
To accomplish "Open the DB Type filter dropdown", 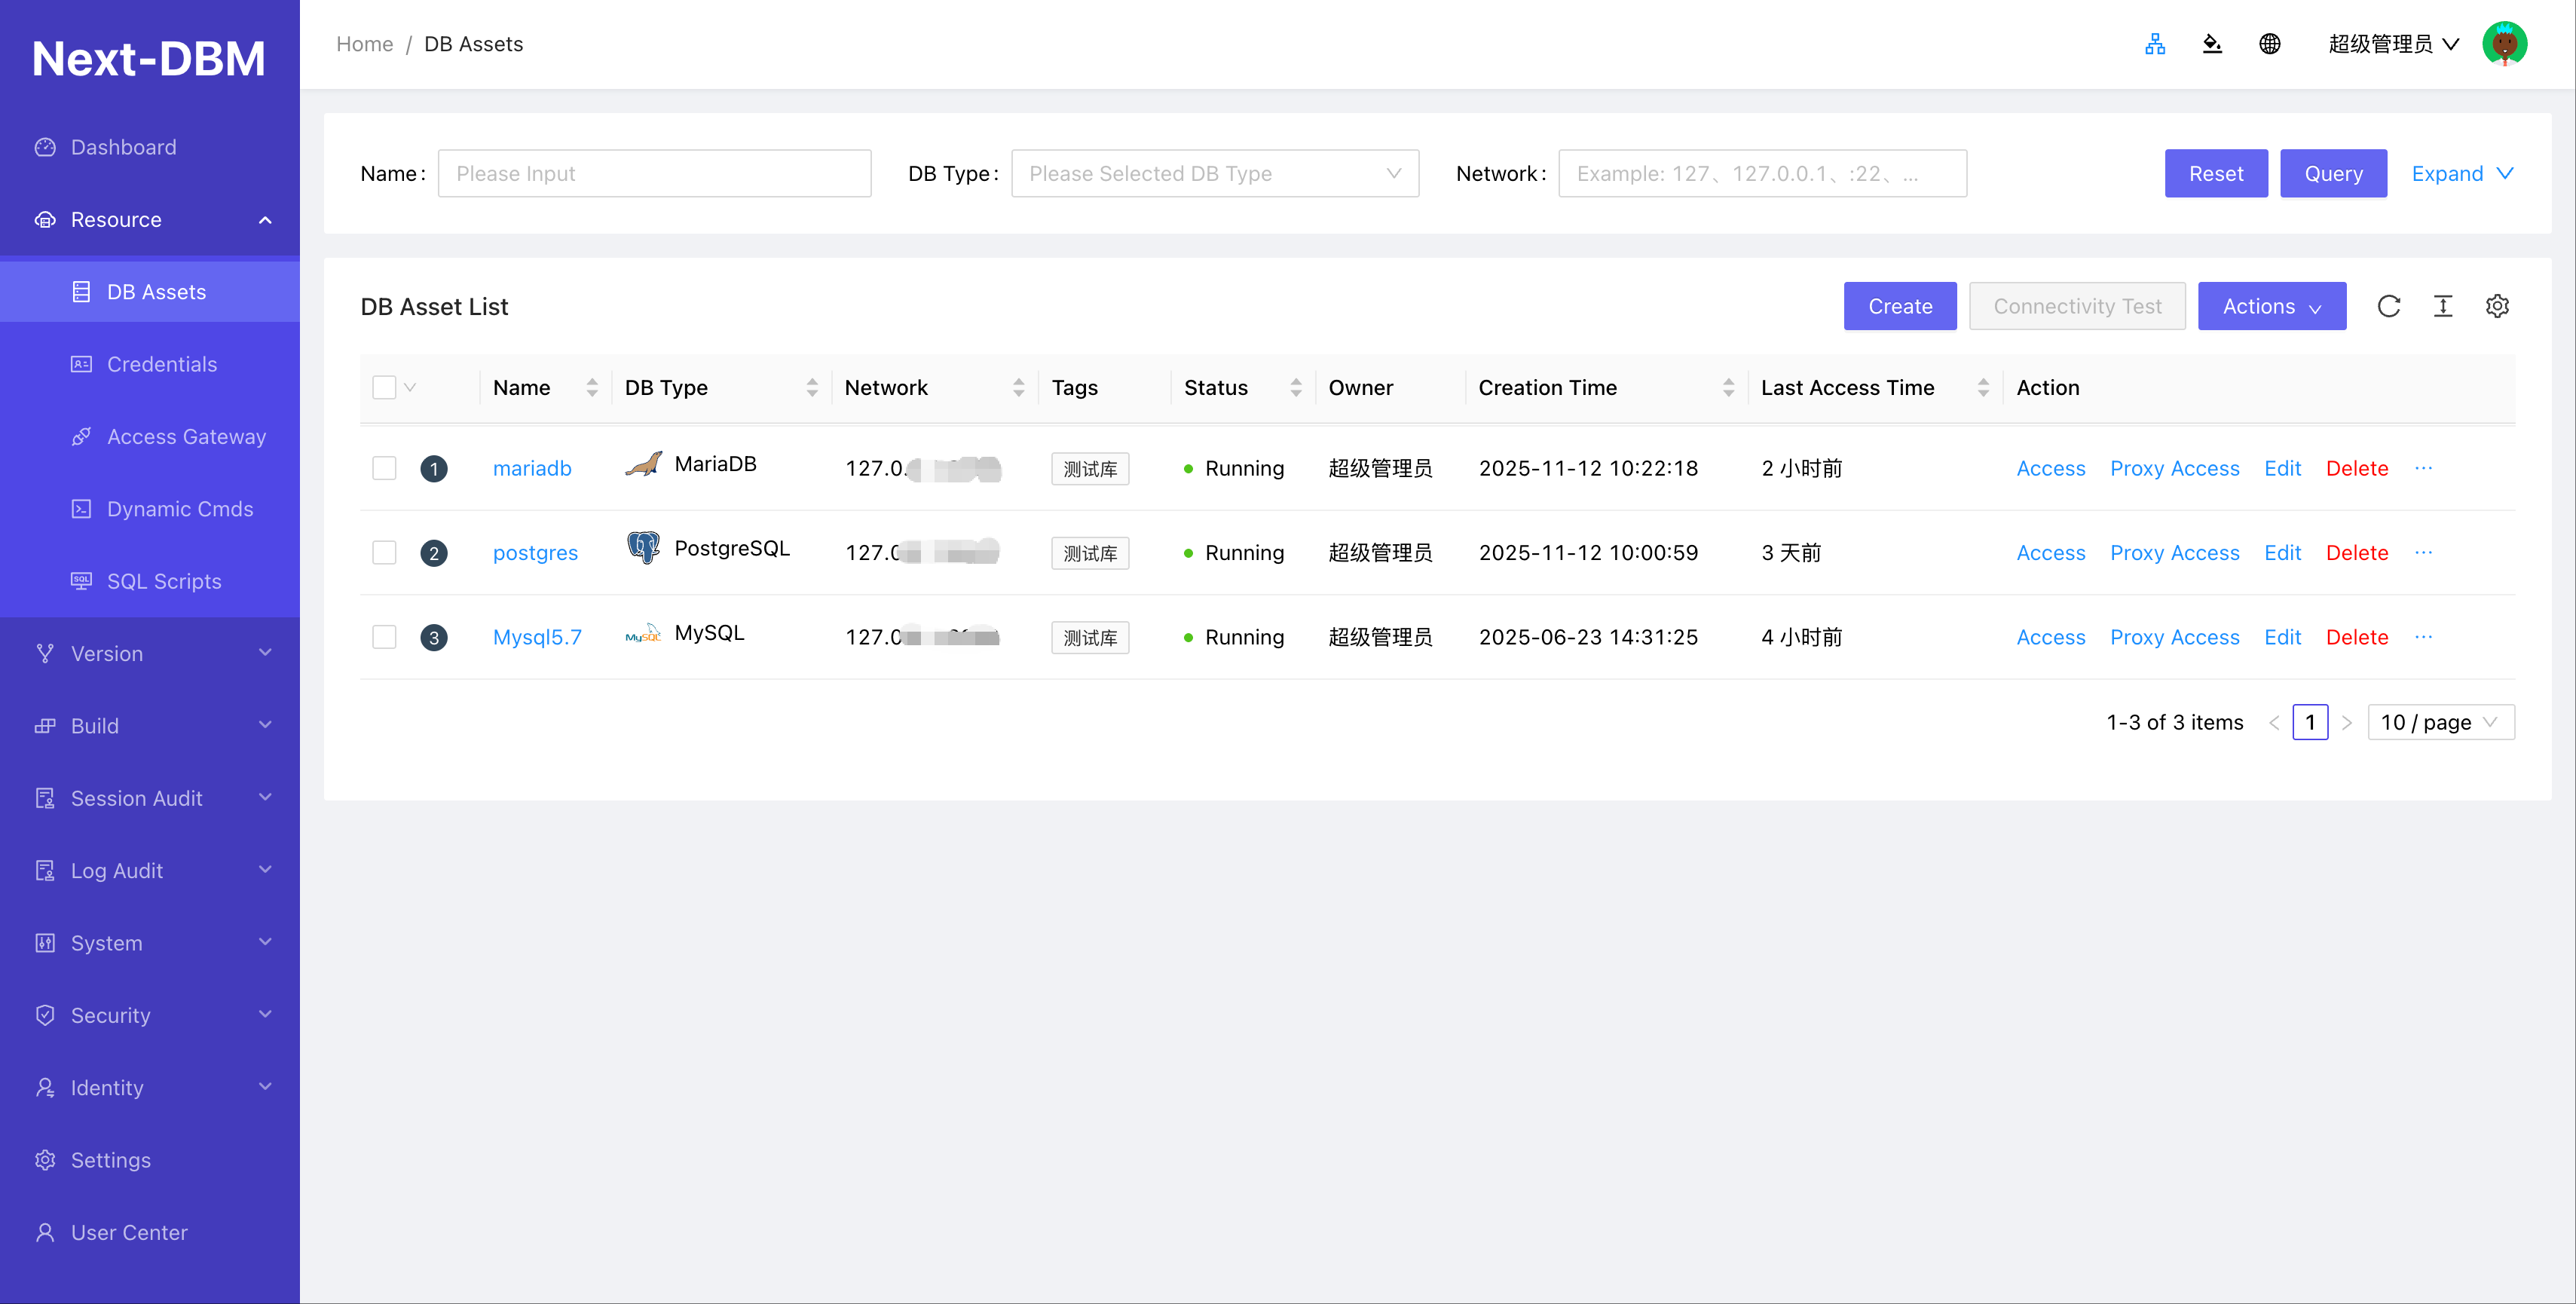I will [x=1214, y=173].
